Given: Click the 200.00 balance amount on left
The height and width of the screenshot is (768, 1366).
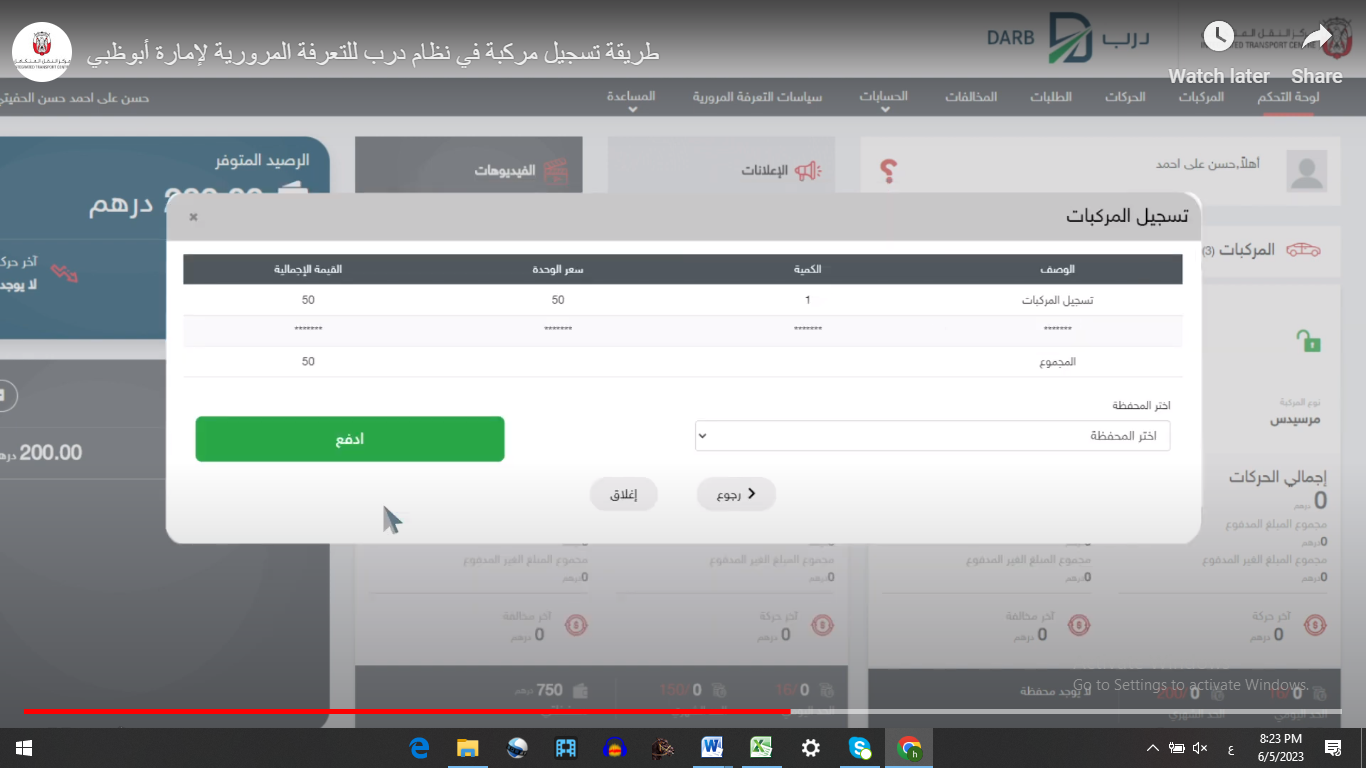Looking at the screenshot, I should point(51,453).
